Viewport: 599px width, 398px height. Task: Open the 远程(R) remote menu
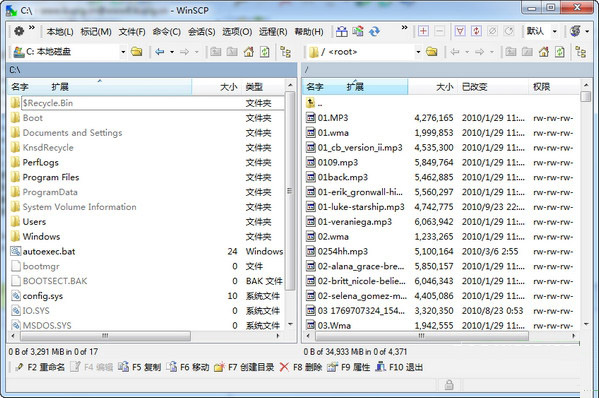[x=273, y=32]
